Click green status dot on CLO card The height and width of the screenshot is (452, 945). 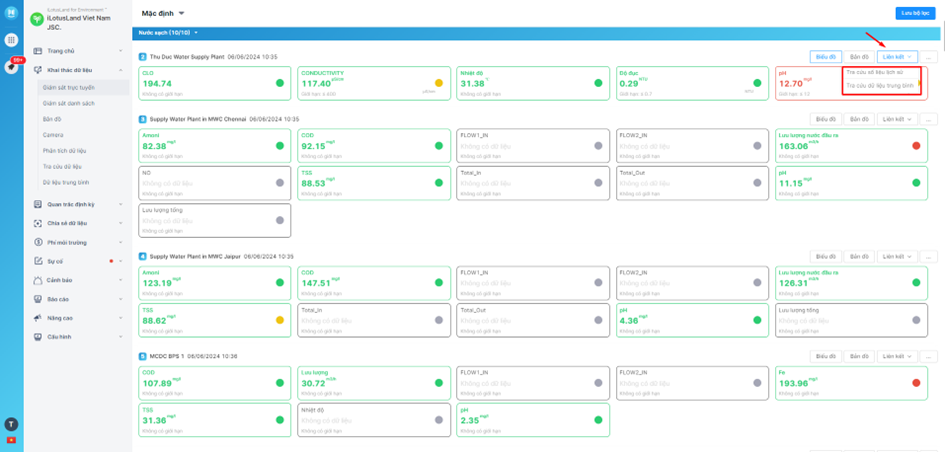[x=280, y=83]
